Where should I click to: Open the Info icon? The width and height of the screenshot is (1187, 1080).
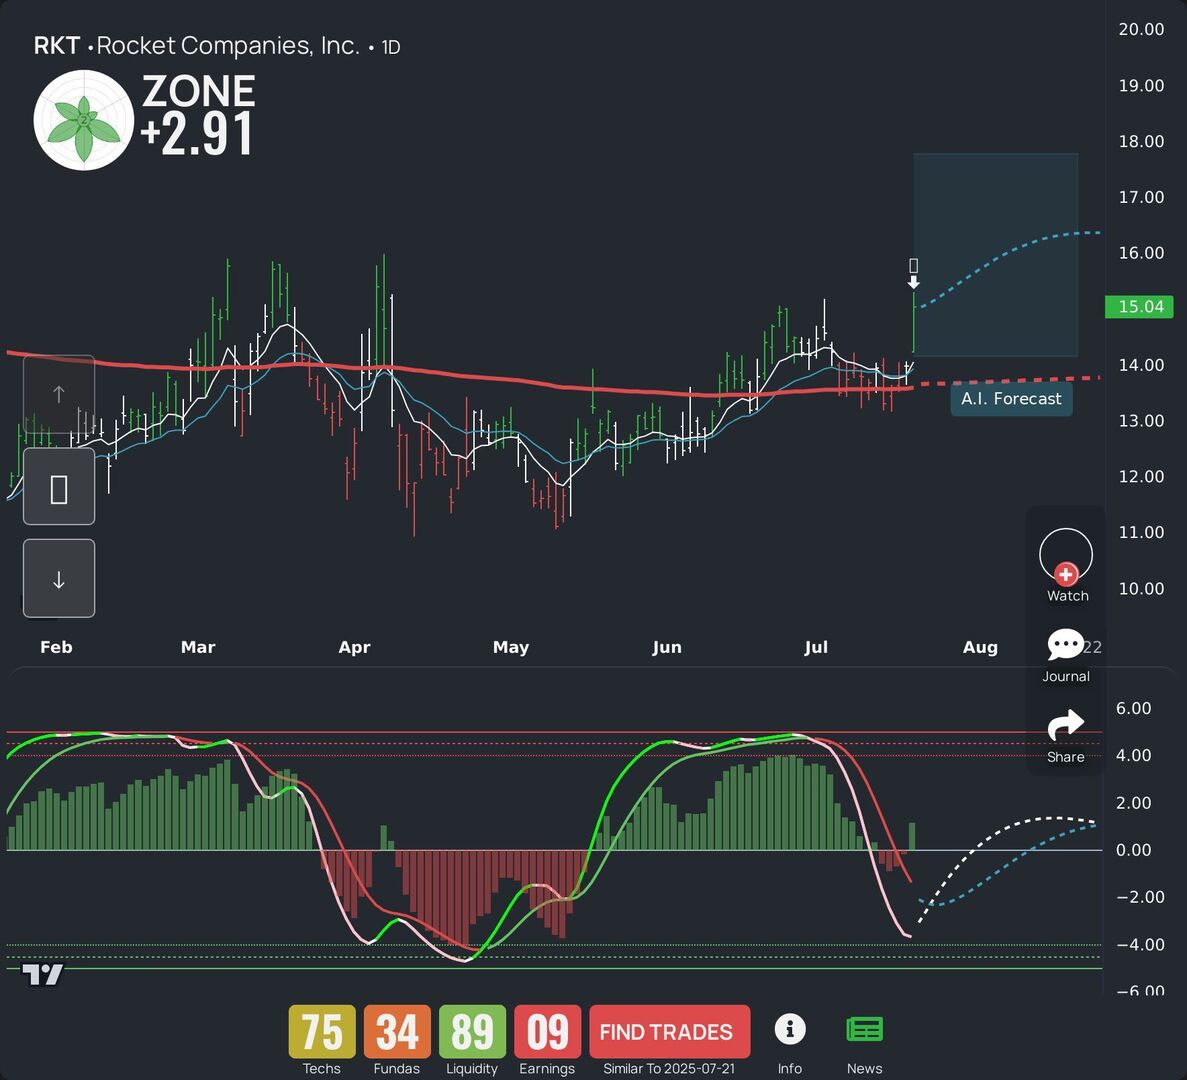[790, 1029]
